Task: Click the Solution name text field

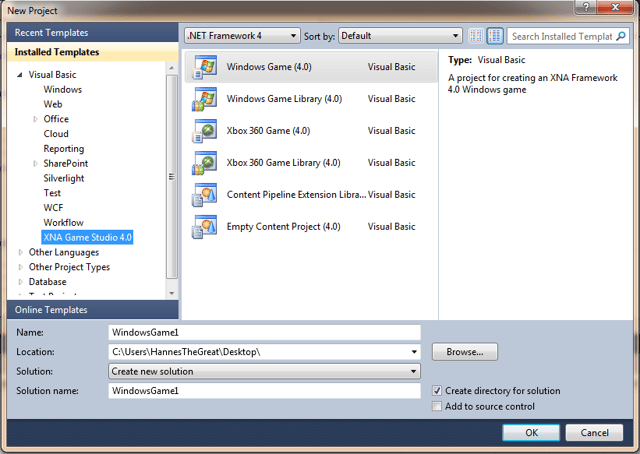Action: (x=264, y=391)
